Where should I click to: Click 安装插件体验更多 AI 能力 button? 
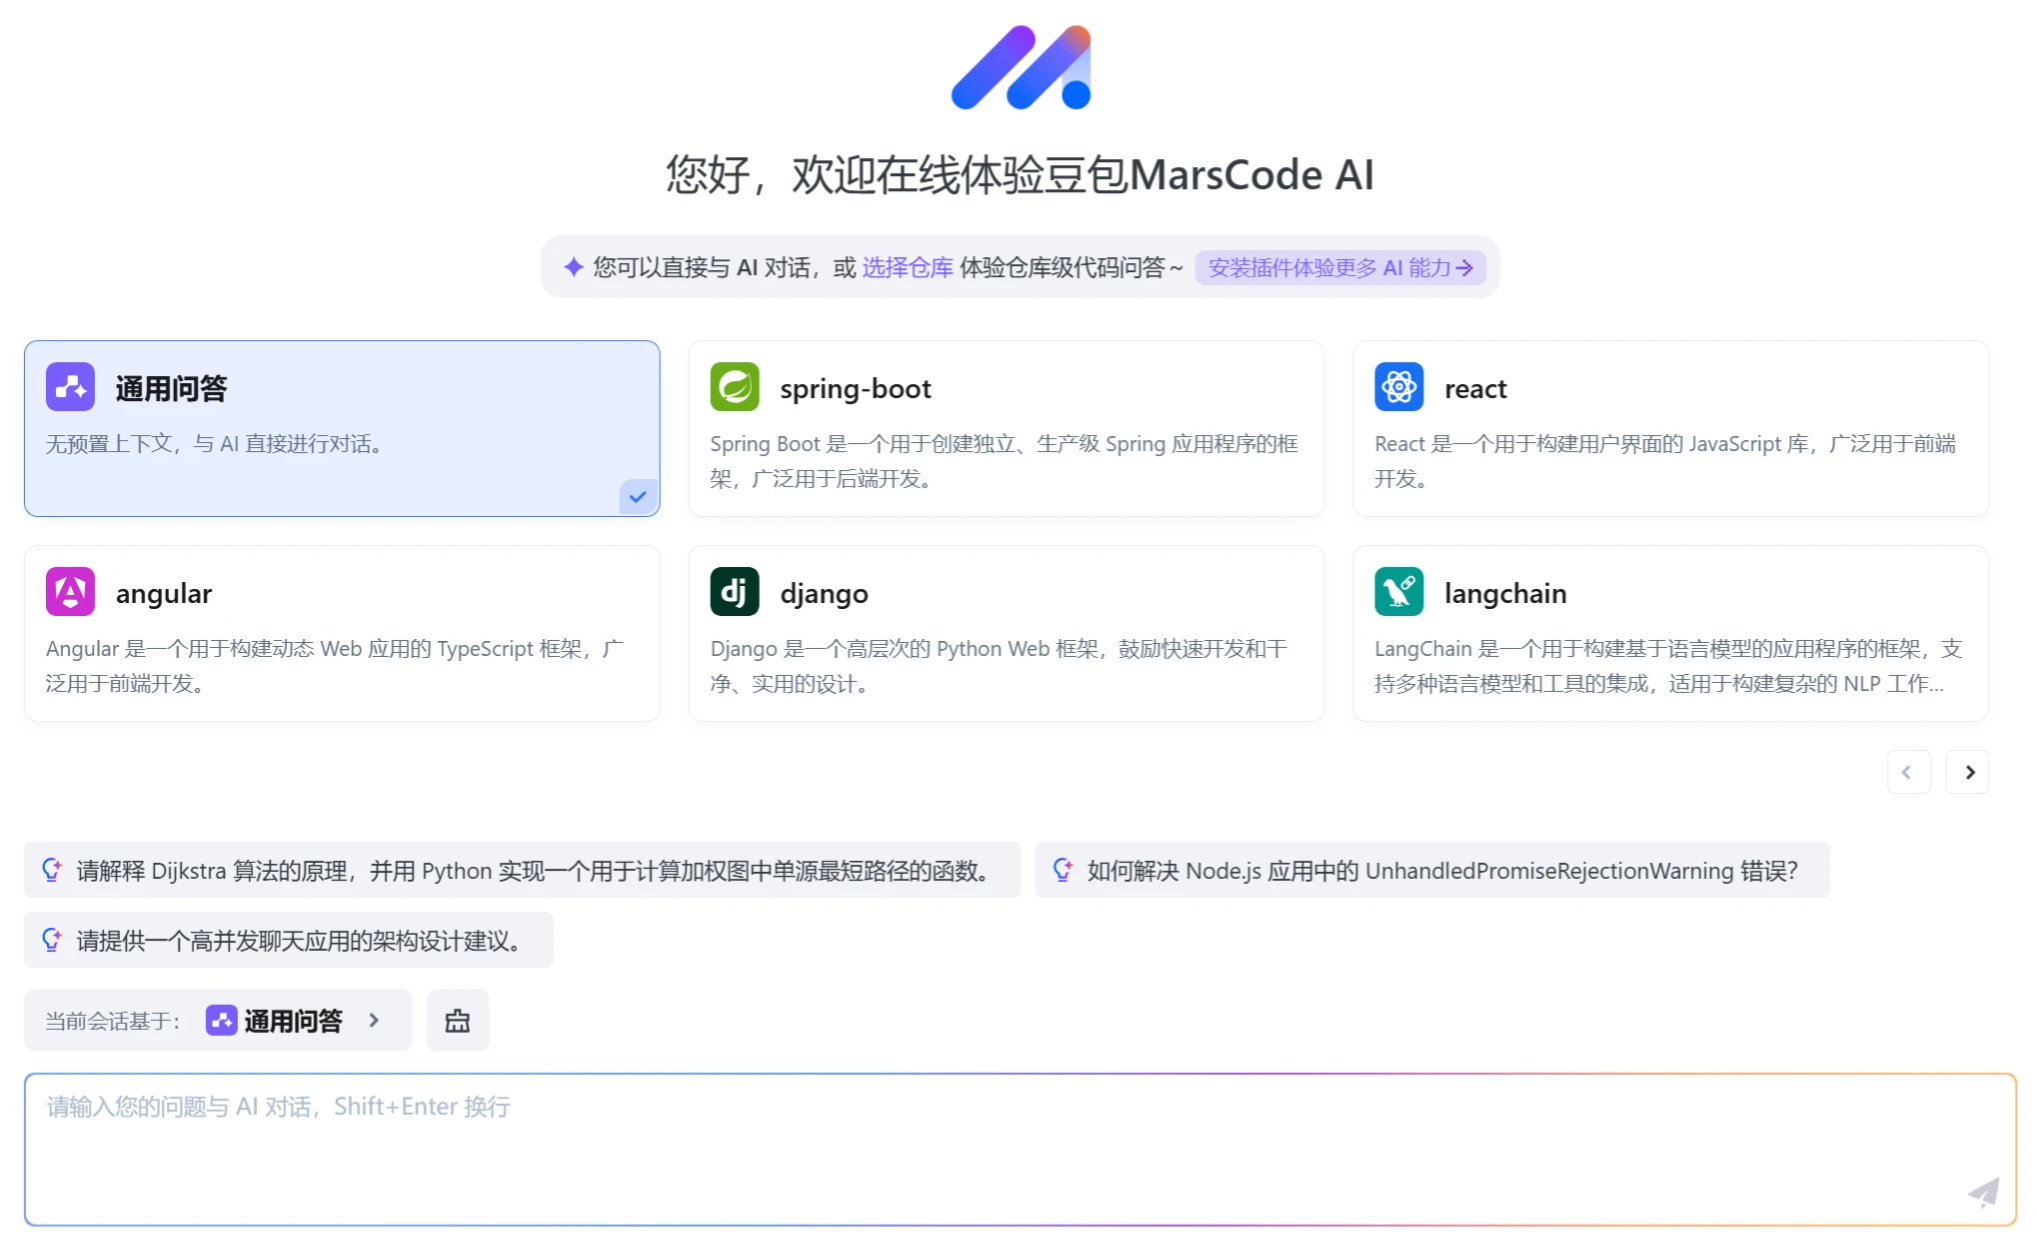point(1340,267)
